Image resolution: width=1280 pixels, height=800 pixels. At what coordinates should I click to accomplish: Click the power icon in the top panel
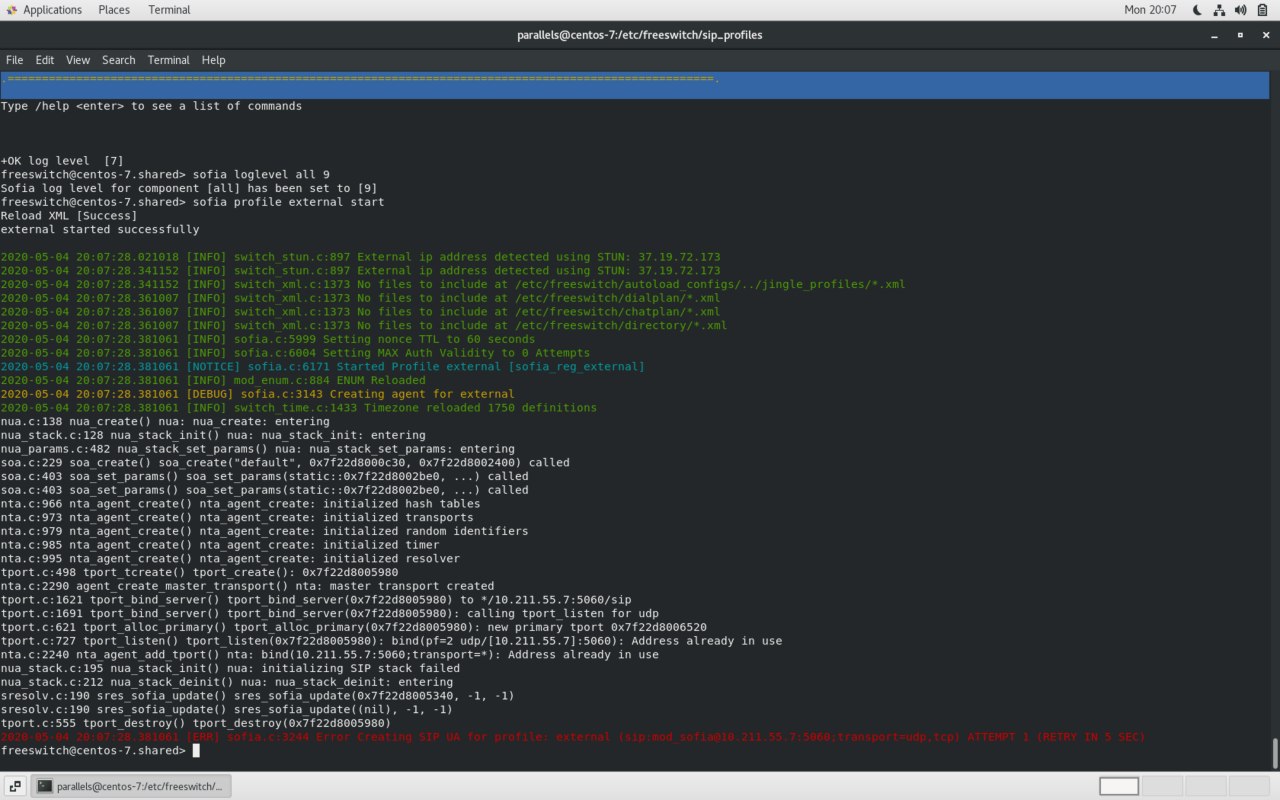click(x=1263, y=10)
